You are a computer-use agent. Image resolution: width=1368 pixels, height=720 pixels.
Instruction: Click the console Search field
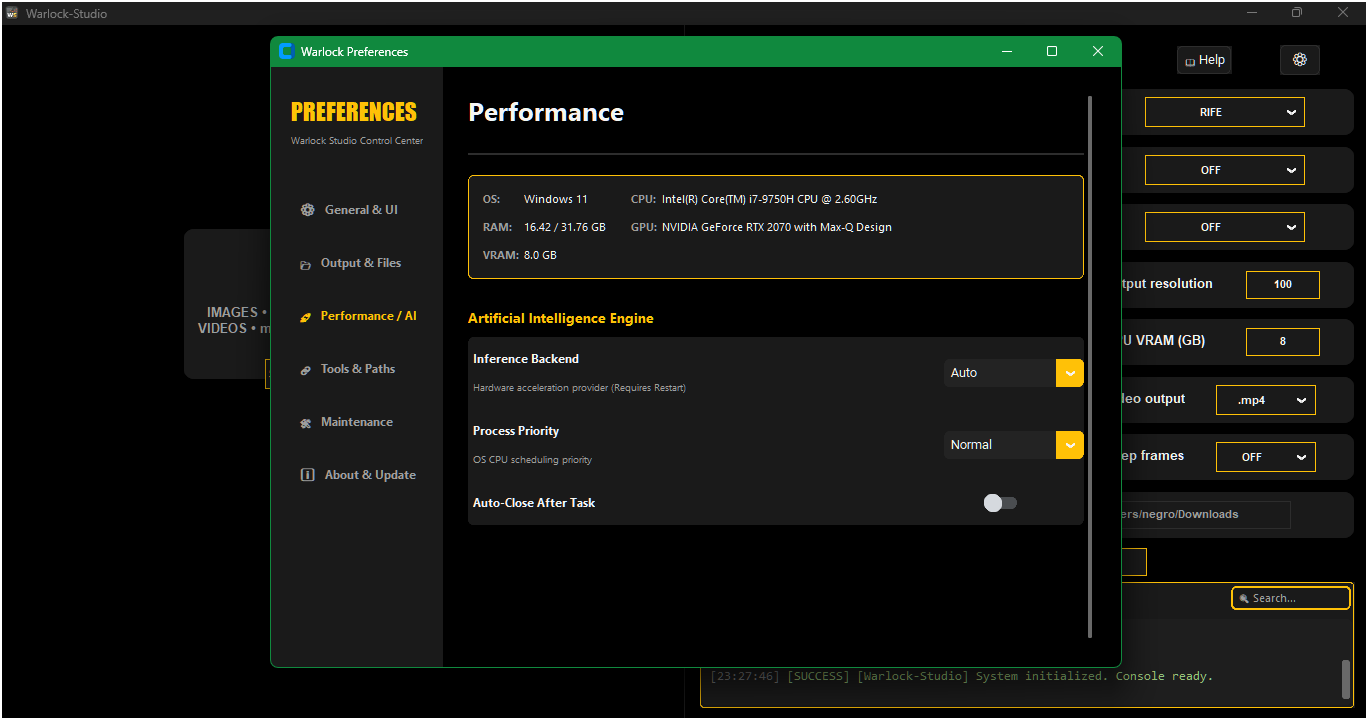coord(1291,598)
